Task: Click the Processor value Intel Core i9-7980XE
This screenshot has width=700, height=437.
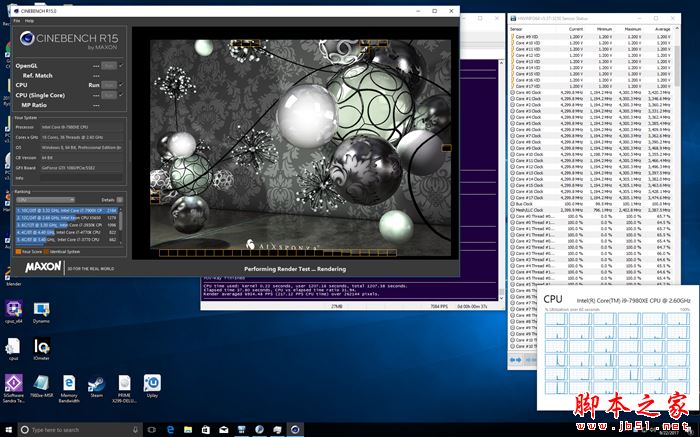Action: (65, 127)
